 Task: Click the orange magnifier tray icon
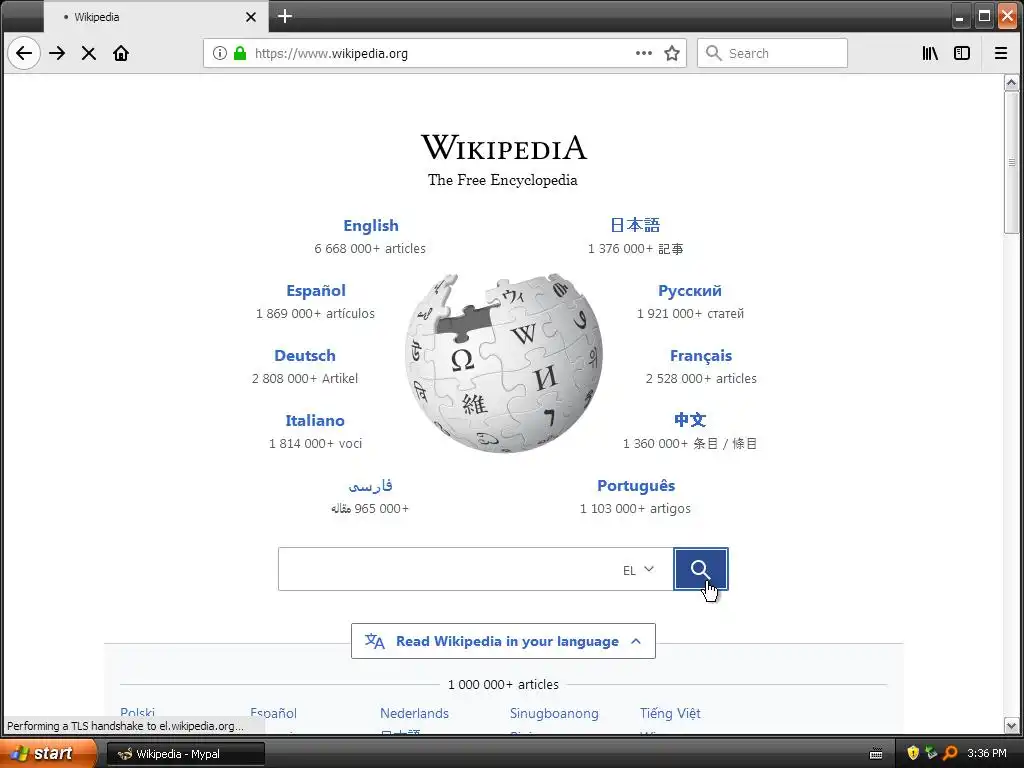pos(950,753)
